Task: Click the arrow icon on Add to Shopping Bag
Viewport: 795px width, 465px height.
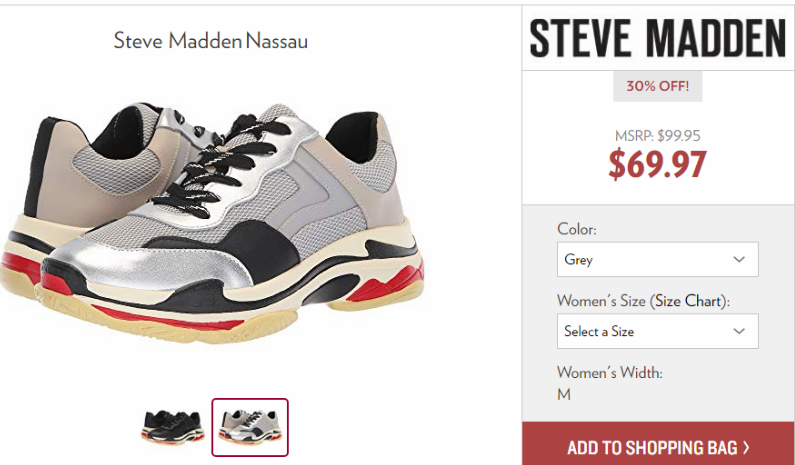Action: (746, 447)
